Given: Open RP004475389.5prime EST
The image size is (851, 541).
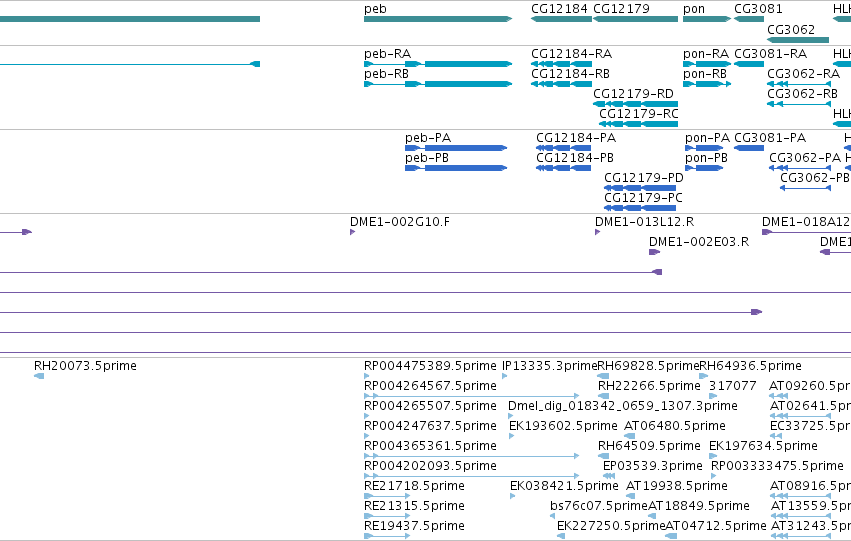Looking at the screenshot, I should tap(366, 376).
